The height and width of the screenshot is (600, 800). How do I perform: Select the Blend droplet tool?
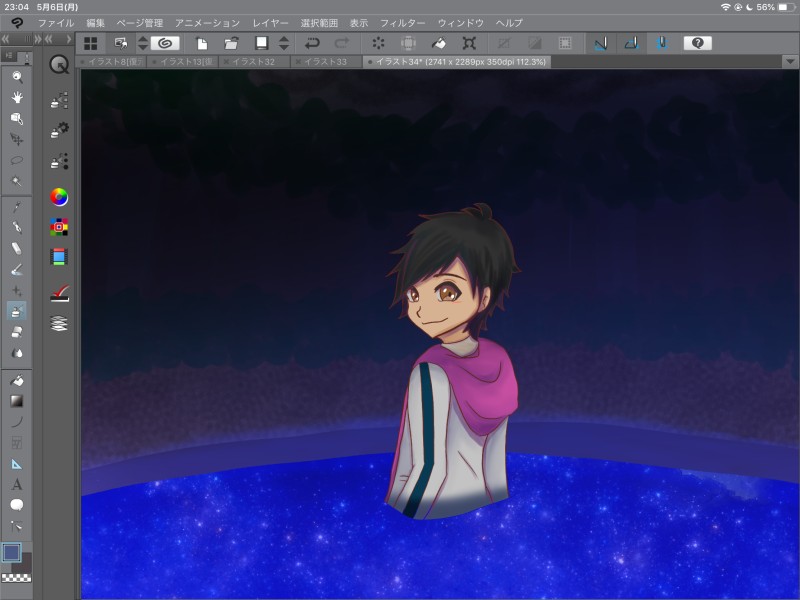(x=17, y=353)
